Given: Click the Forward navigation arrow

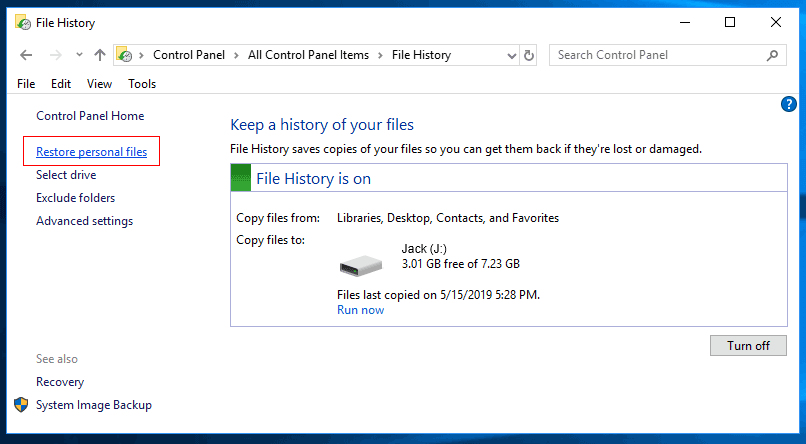Looking at the screenshot, I should coord(56,55).
